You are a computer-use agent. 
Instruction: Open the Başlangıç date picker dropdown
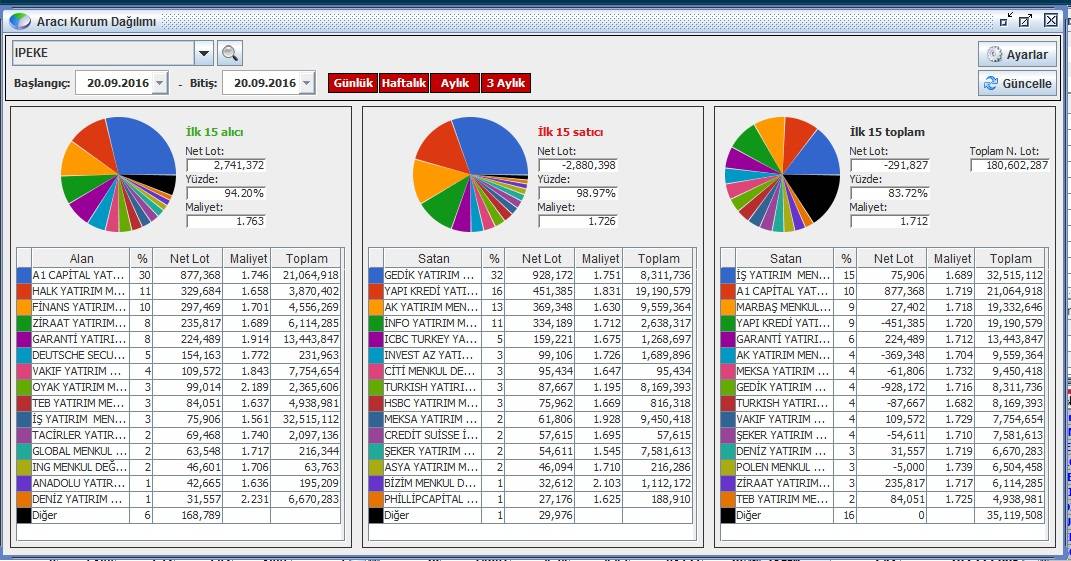pos(160,83)
